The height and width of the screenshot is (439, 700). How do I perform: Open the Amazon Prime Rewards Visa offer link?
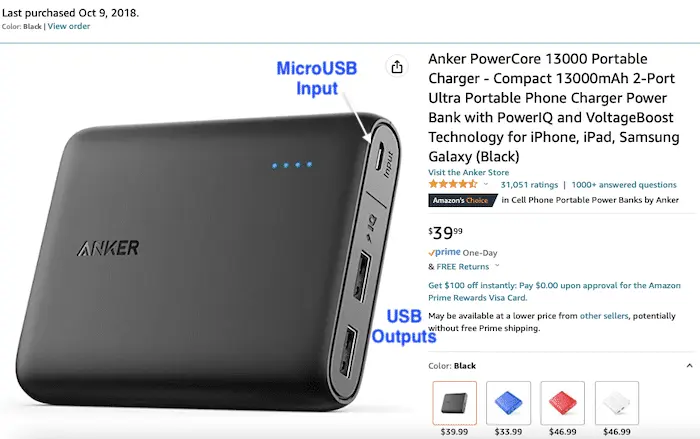click(554, 291)
